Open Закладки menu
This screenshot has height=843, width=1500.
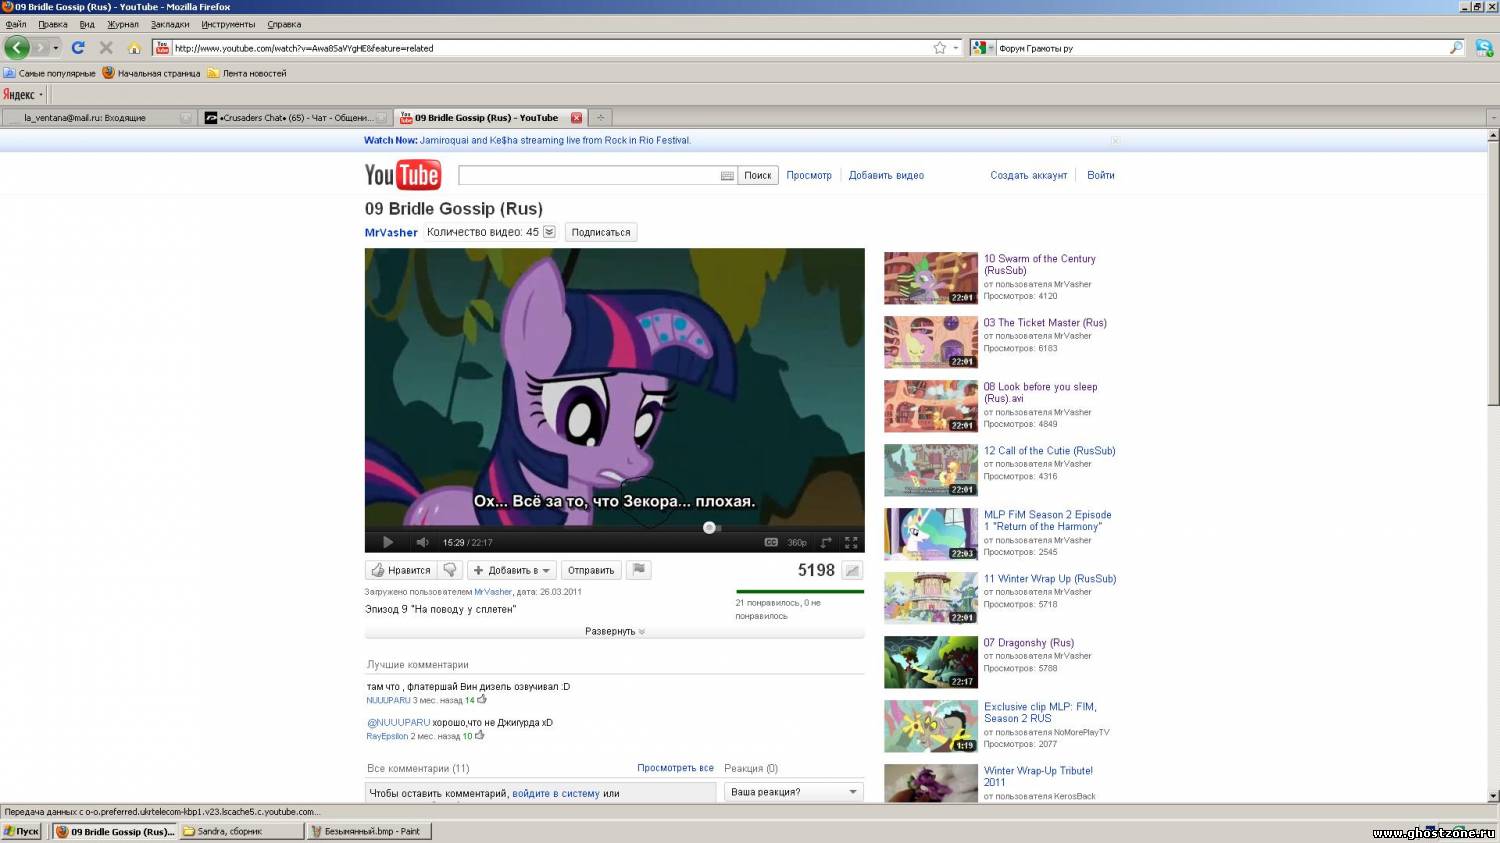coord(170,24)
